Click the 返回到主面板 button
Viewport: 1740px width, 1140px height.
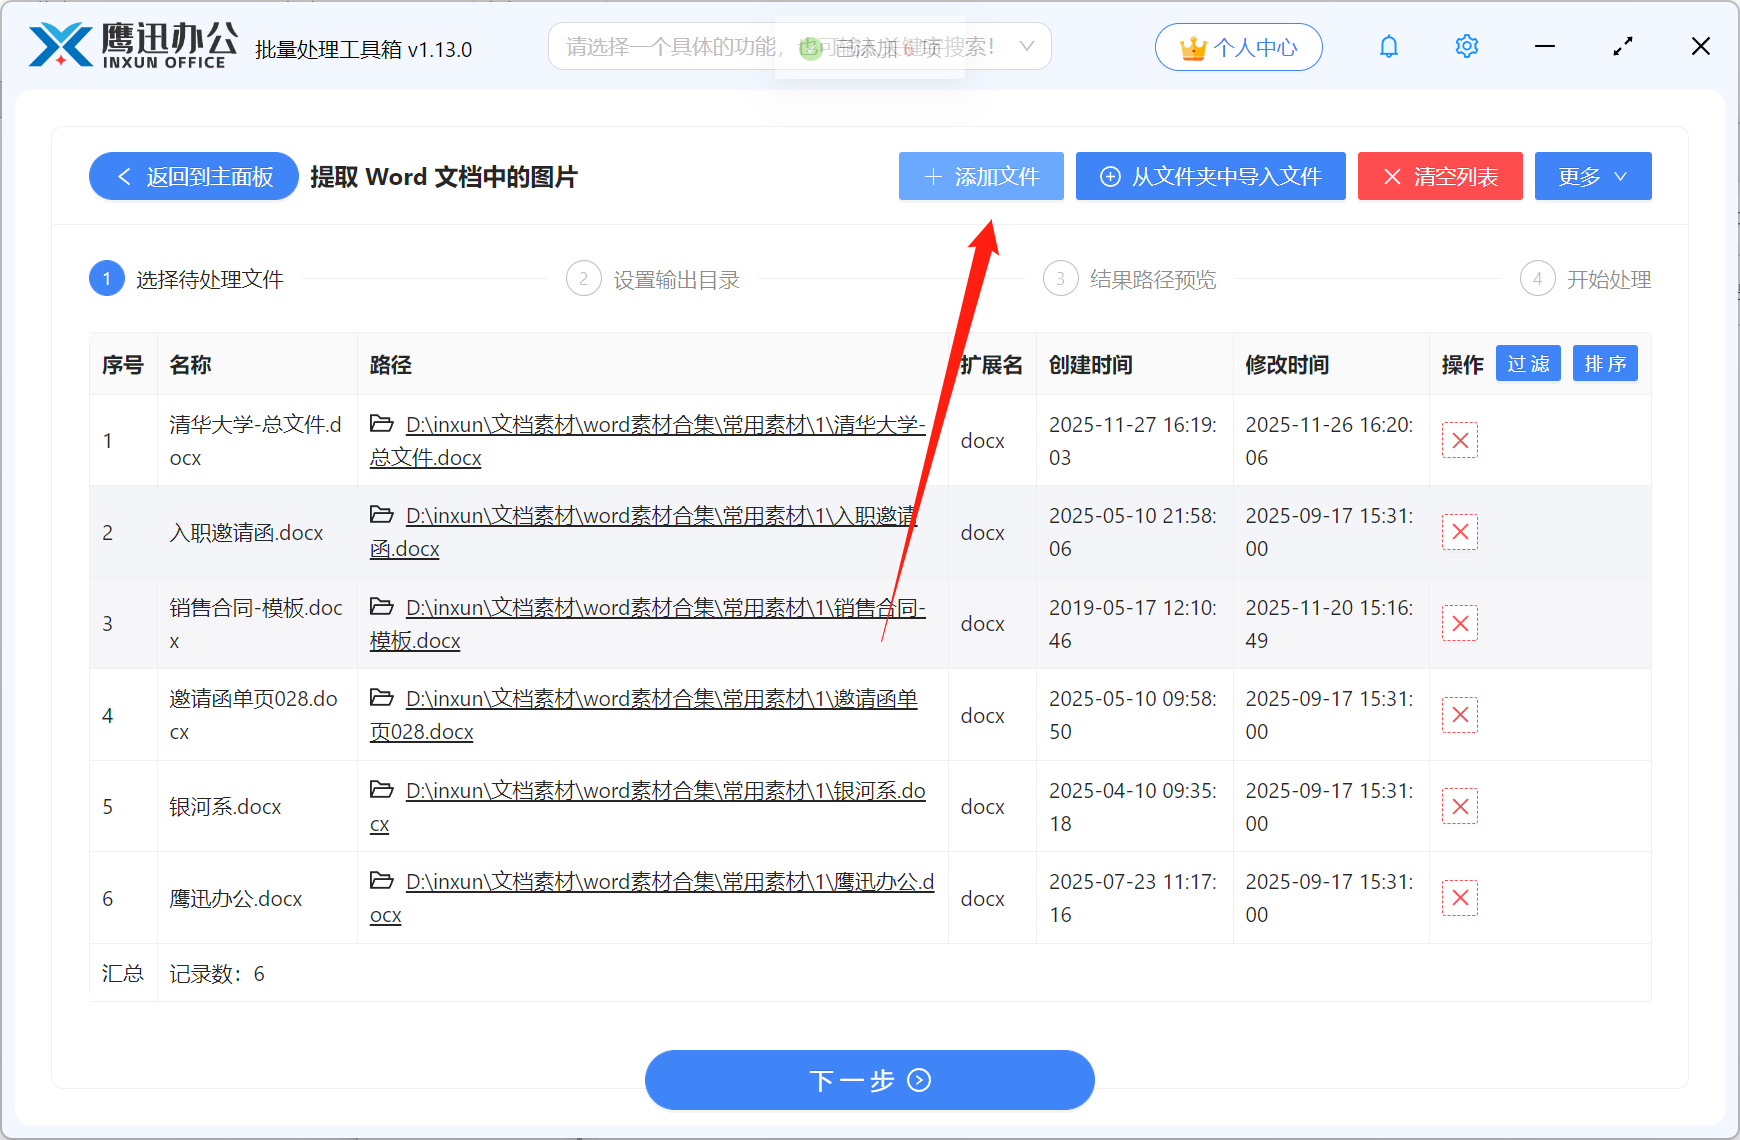click(x=193, y=176)
